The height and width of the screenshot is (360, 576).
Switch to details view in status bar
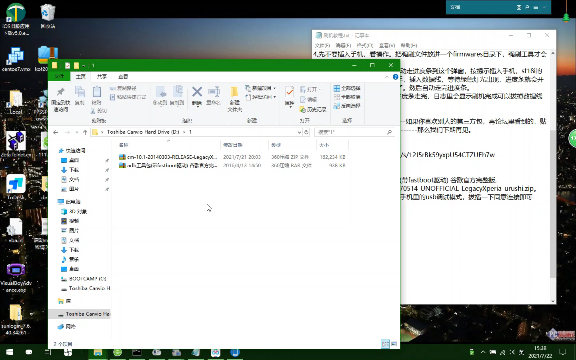click(385, 344)
